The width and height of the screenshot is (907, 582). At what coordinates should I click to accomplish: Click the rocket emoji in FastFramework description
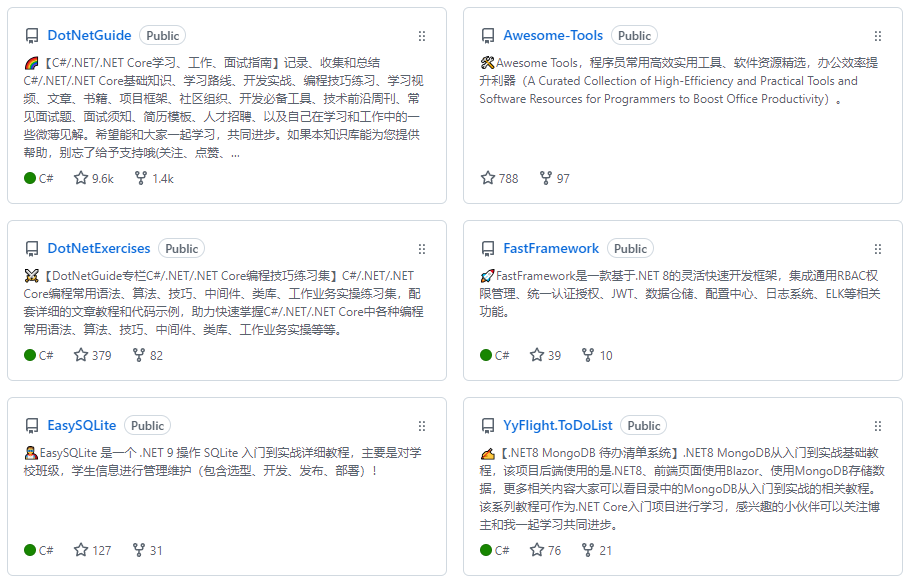coord(487,276)
